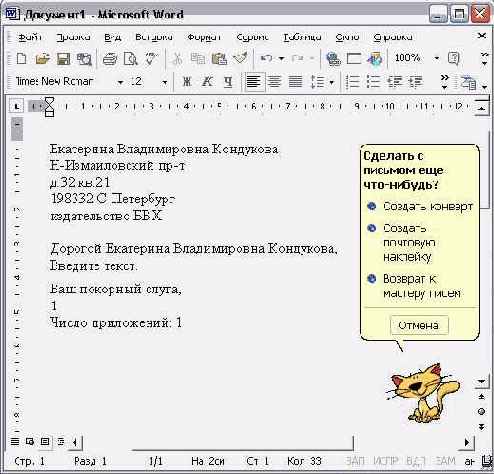Viewport: 494px width, 474px height.
Task: Decrease the paragraph indent
Action: click(x=394, y=81)
